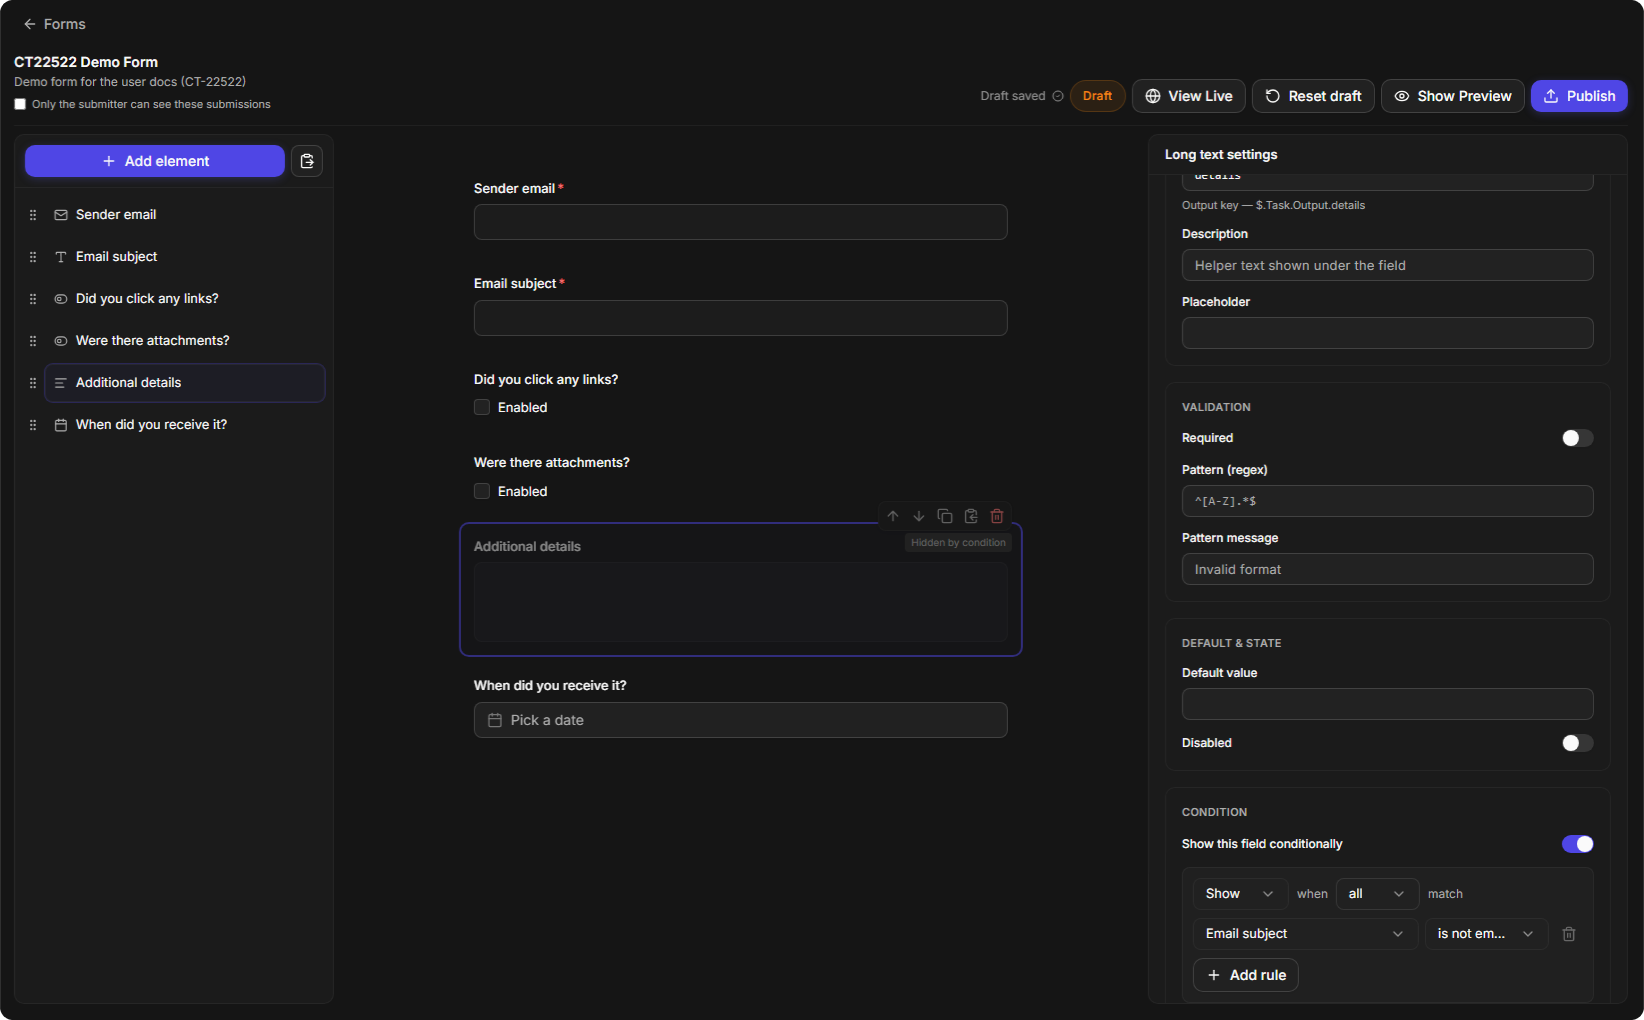The width and height of the screenshot is (1644, 1020).
Task: Click paste icon beside Add element
Action: point(307,161)
